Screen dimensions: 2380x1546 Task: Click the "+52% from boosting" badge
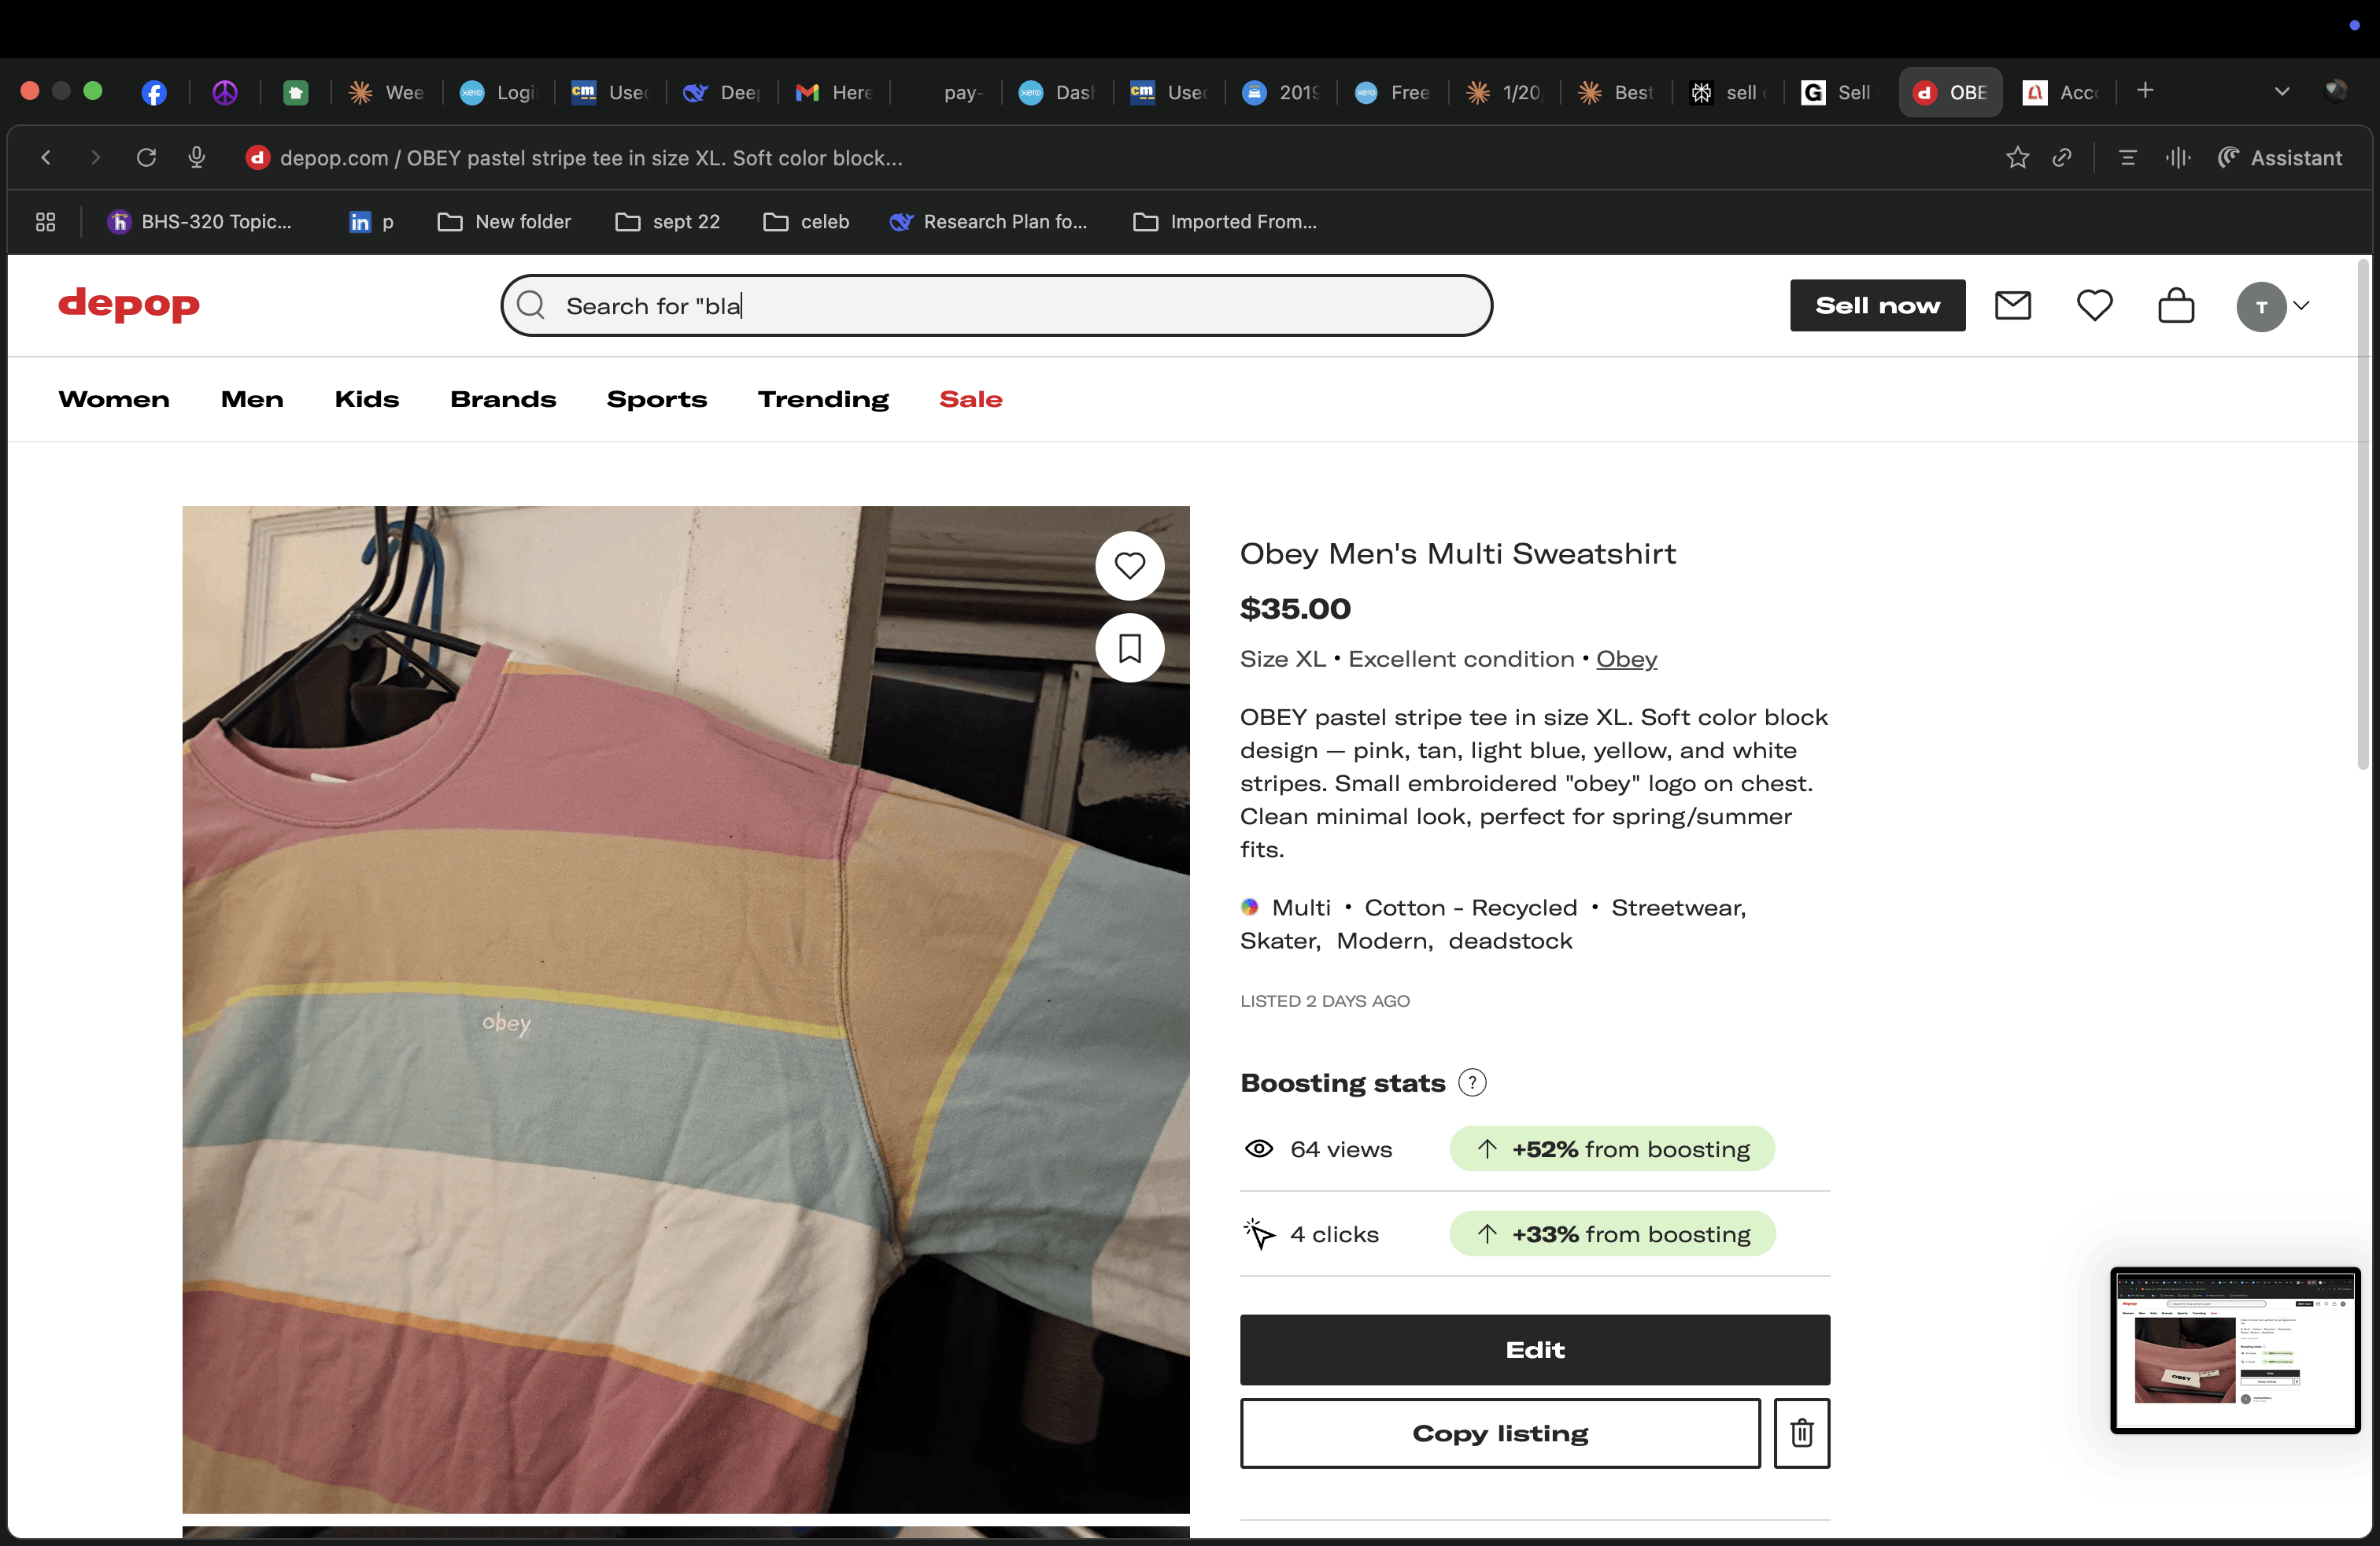pyautogui.click(x=1612, y=1149)
